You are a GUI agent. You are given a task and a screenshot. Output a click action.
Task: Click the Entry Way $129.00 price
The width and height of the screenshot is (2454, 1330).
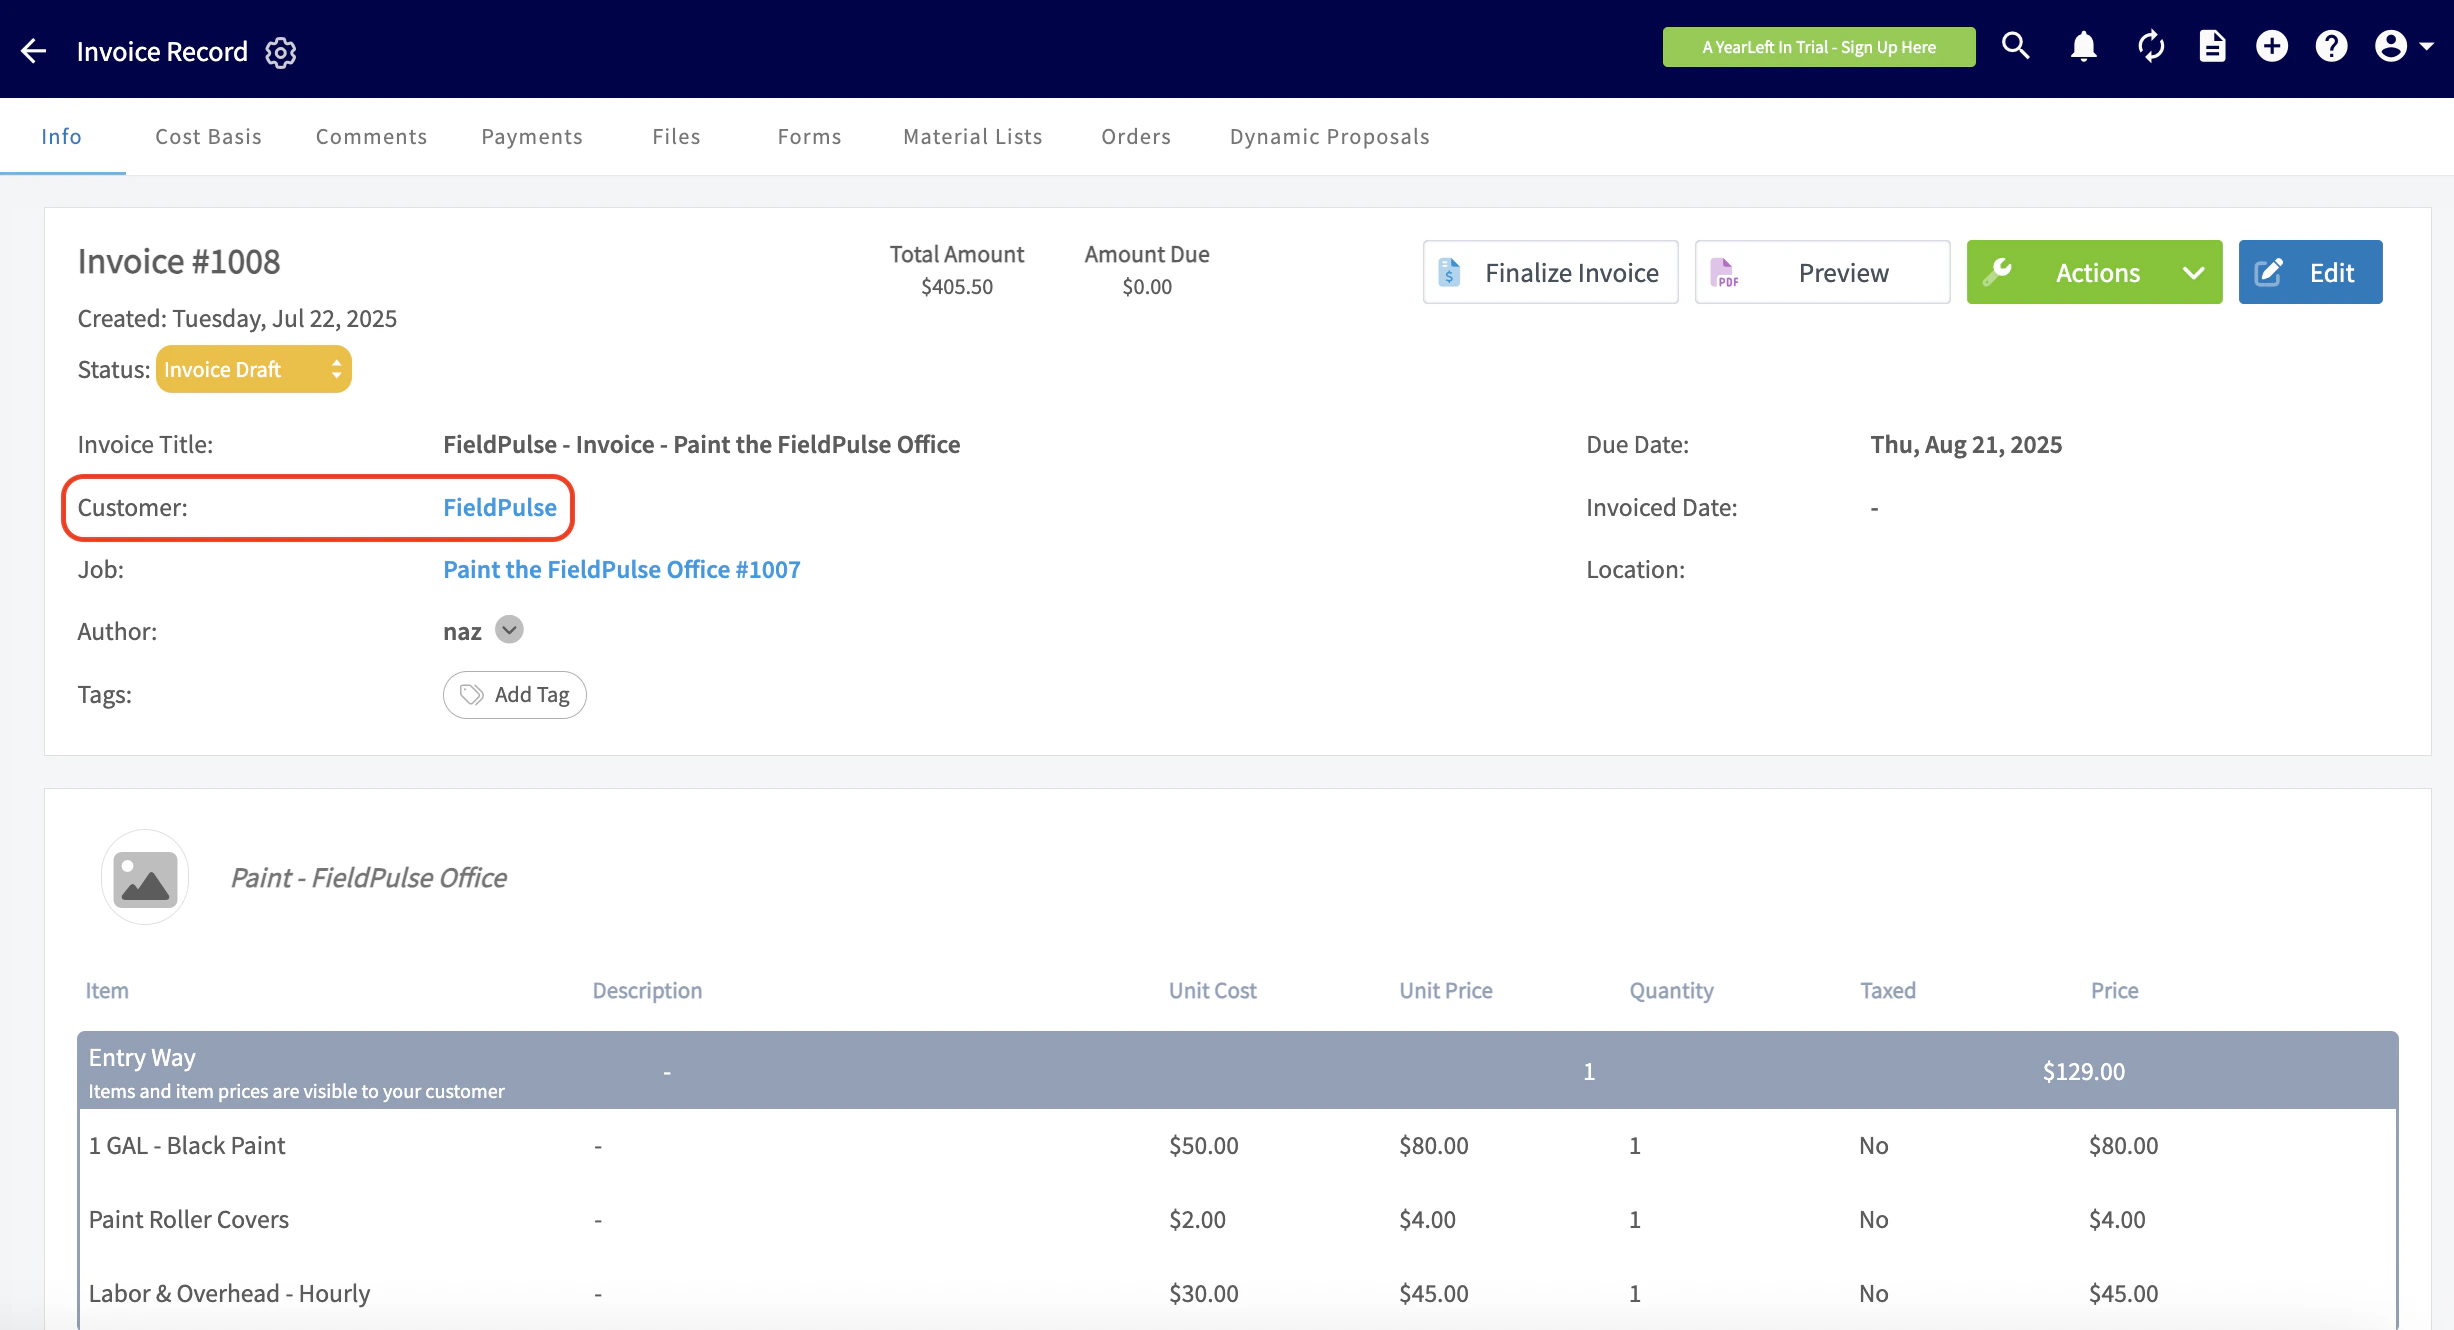(2083, 1071)
